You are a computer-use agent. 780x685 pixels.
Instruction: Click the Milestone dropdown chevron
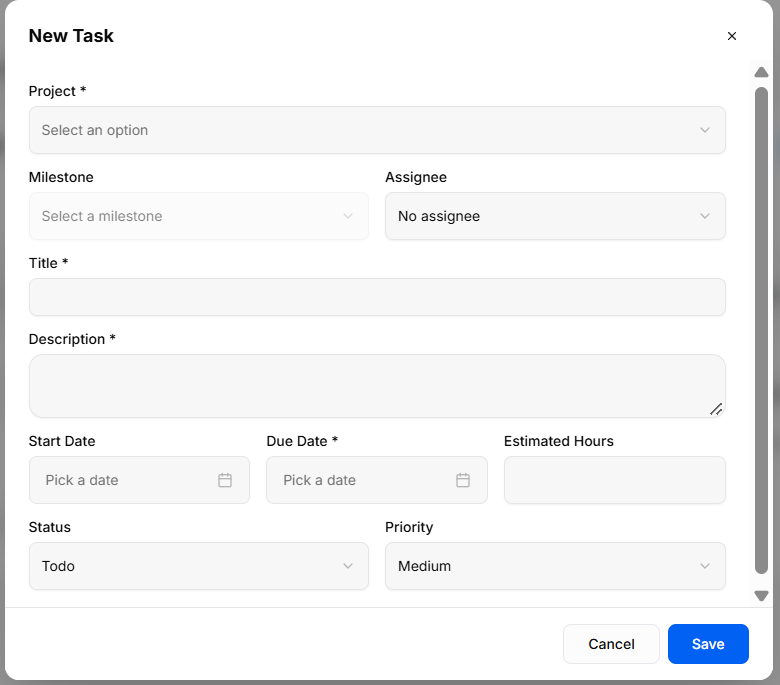(x=348, y=216)
